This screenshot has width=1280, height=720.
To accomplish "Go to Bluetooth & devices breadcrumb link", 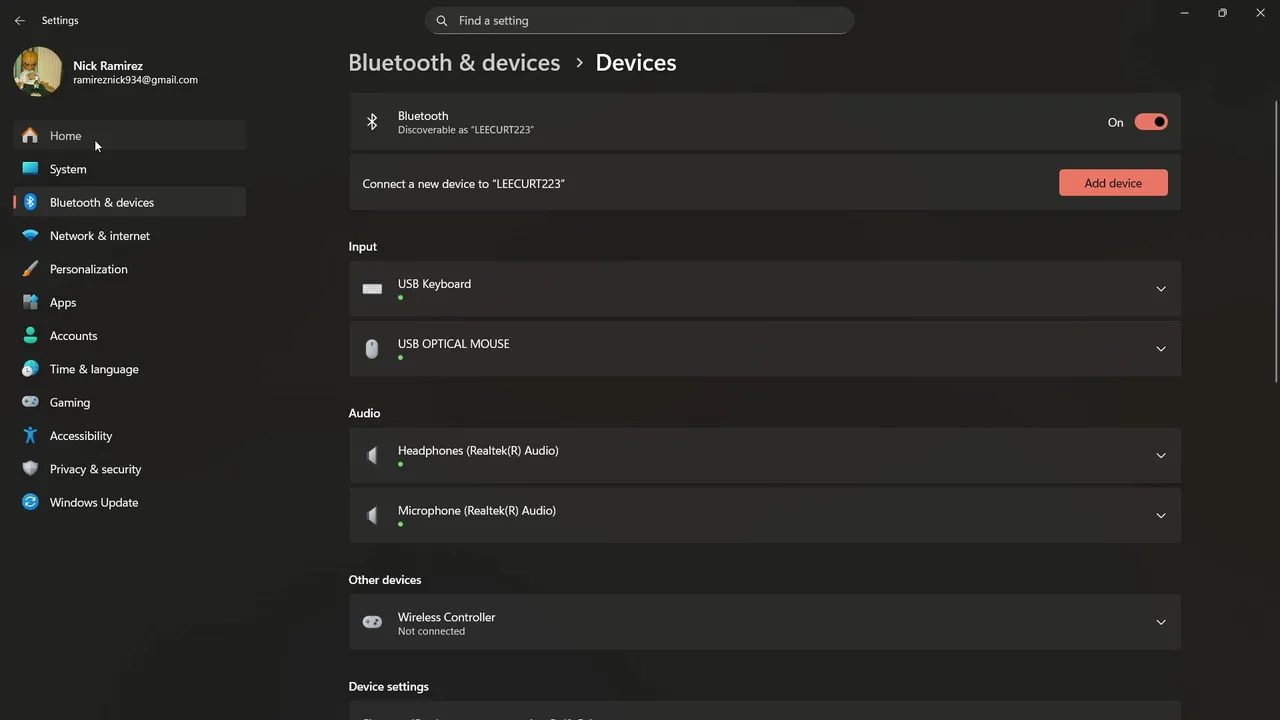I will coord(454,62).
